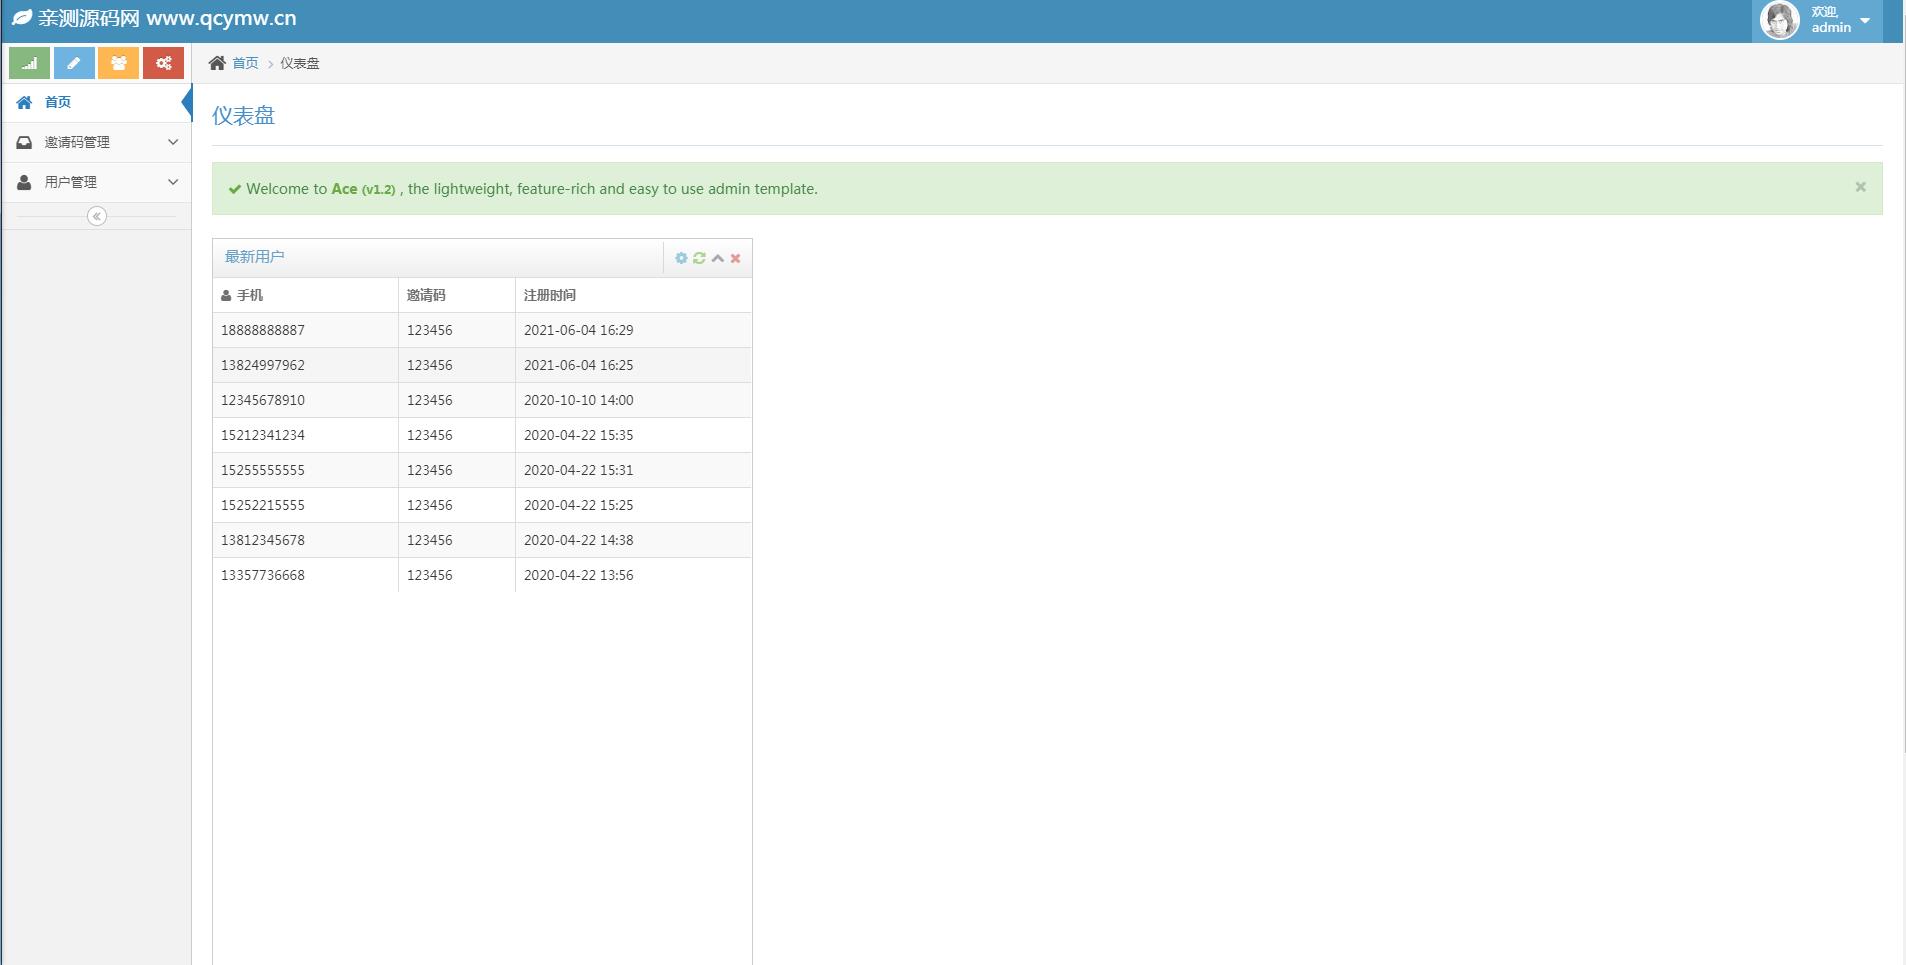Screen dimensions: 1906x965
Task: Expand the 邀请码管理 submenu
Action: coord(97,142)
